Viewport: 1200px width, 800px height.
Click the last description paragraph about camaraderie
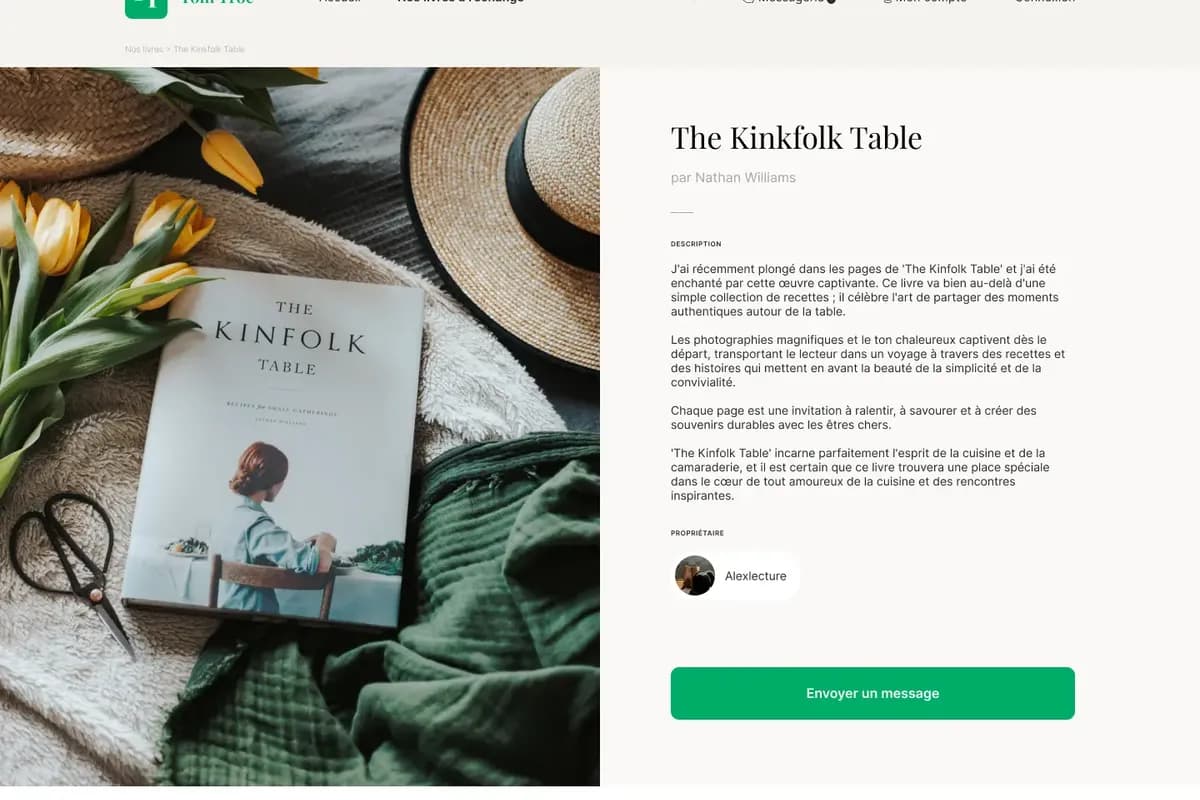860,475
